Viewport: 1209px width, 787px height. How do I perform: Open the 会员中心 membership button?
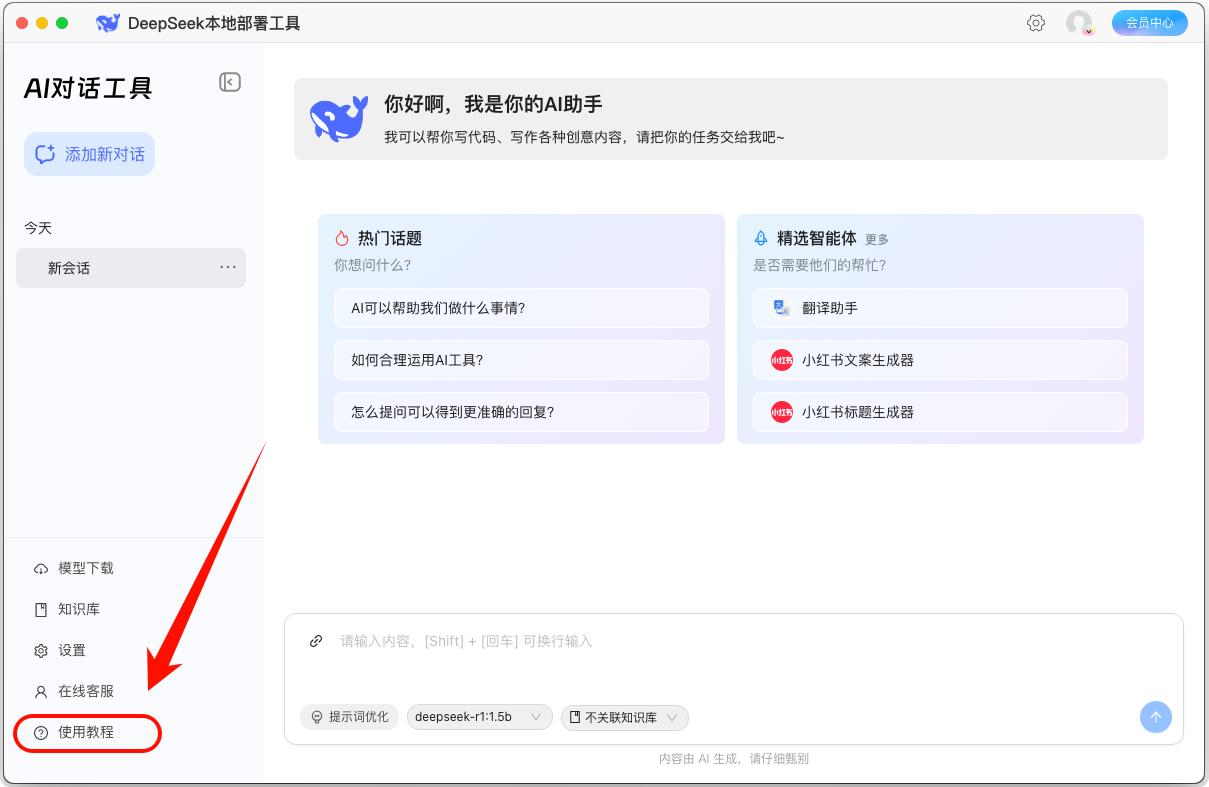[x=1150, y=23]
